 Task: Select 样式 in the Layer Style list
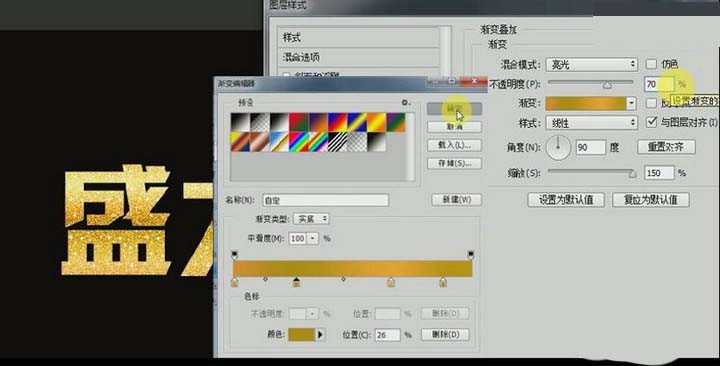[x=359, y=38]
